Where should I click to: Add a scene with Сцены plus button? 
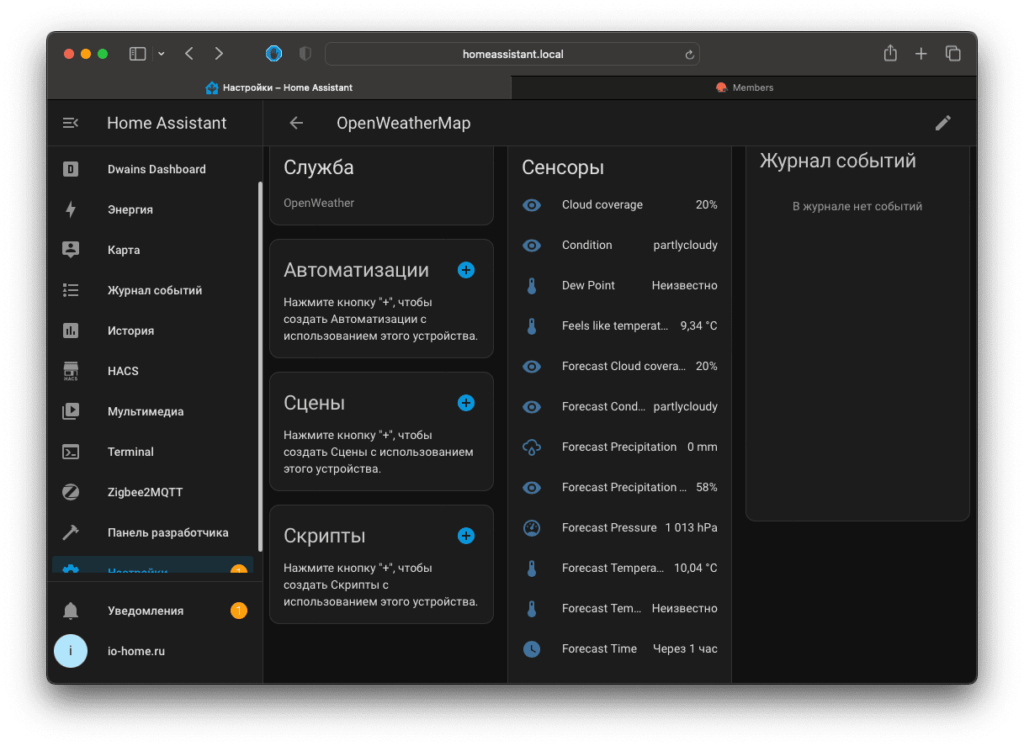[x=466, y=403]
